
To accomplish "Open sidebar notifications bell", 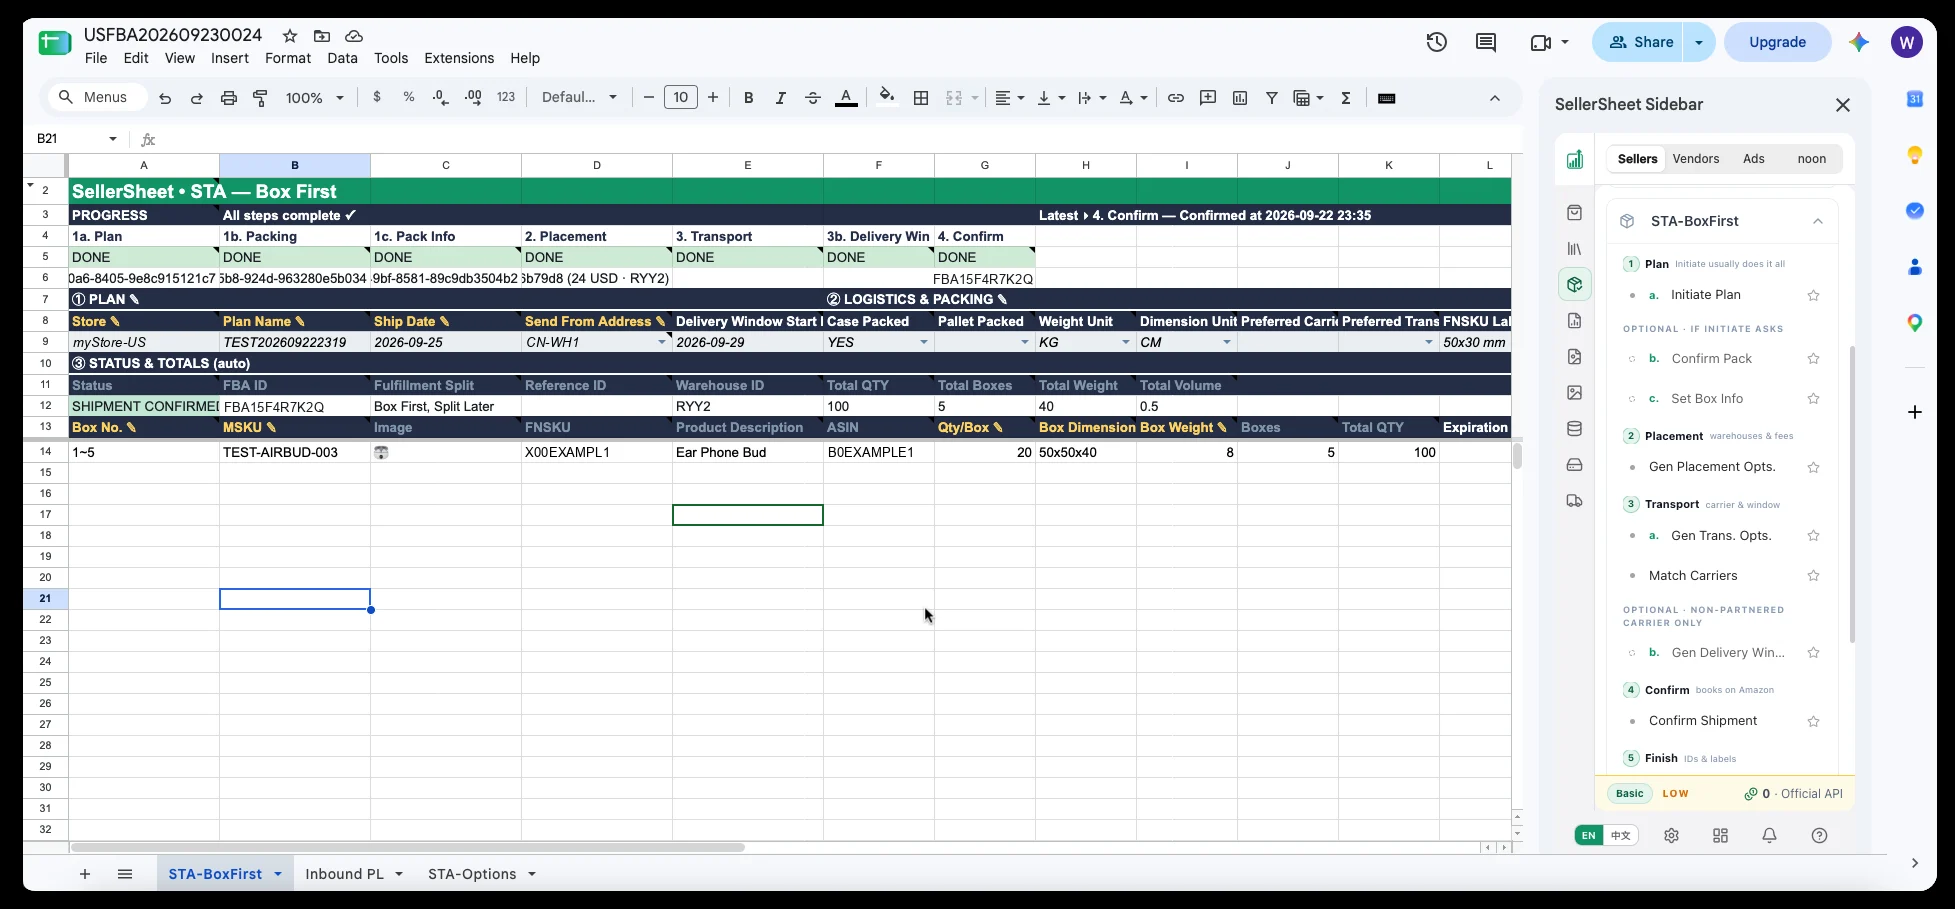I will coord(1769,836).
